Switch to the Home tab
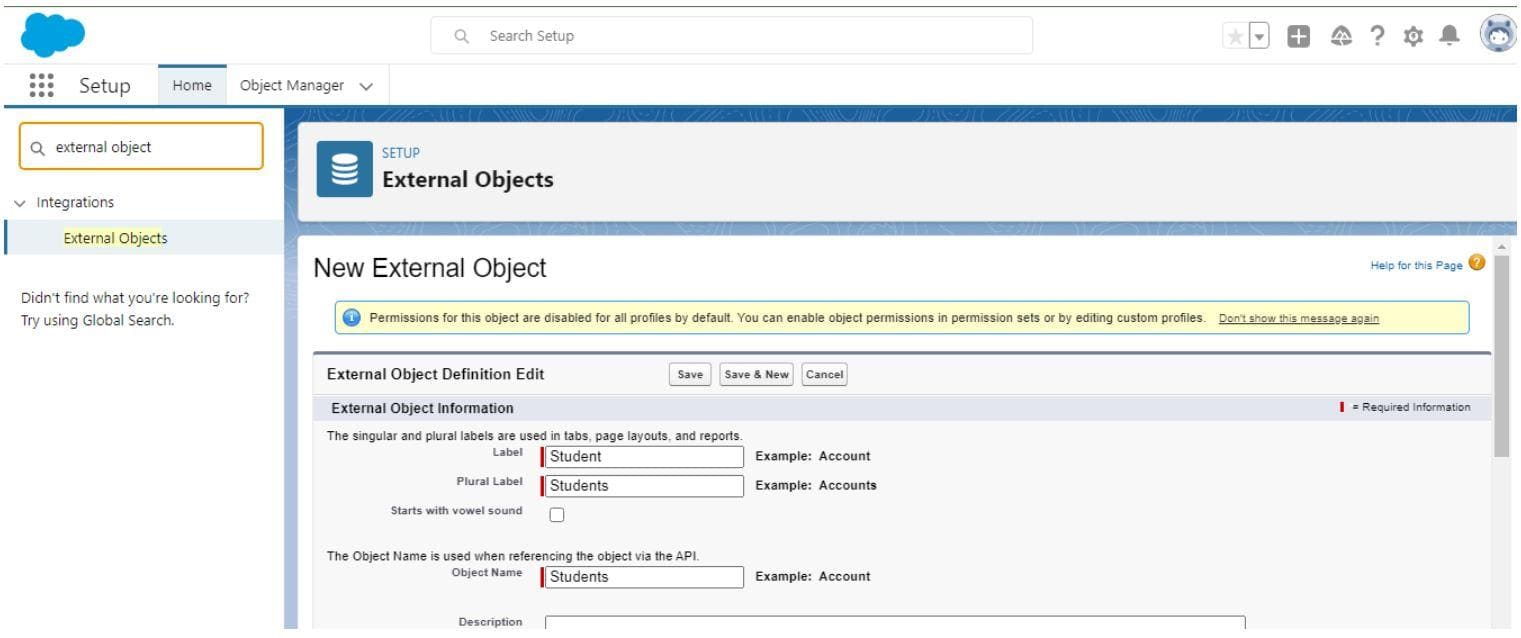This screenshot has height=638, width=1521. click(x=191, y=85)
